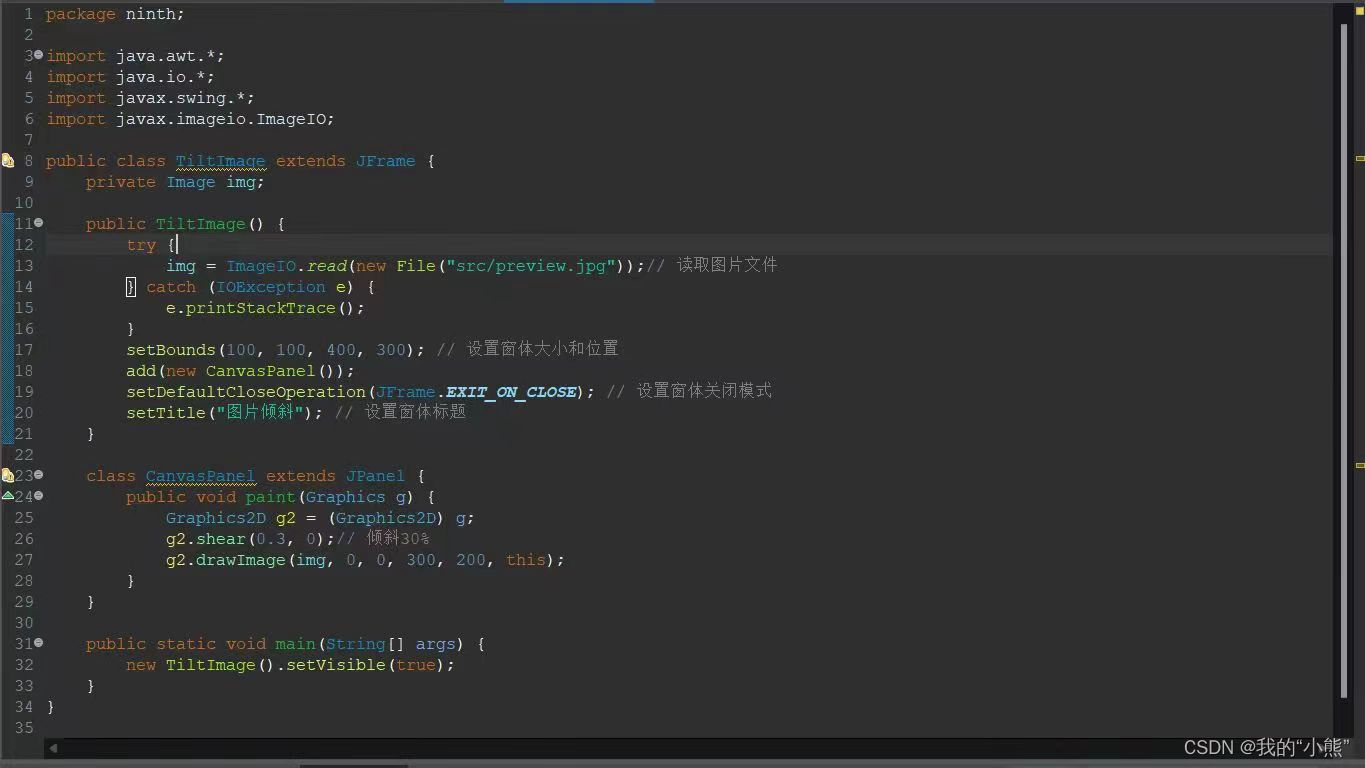The width and height of the screenshot is (1365, 768).
Task: Click 'true' argument on line 32
Action: coord(415,665)
